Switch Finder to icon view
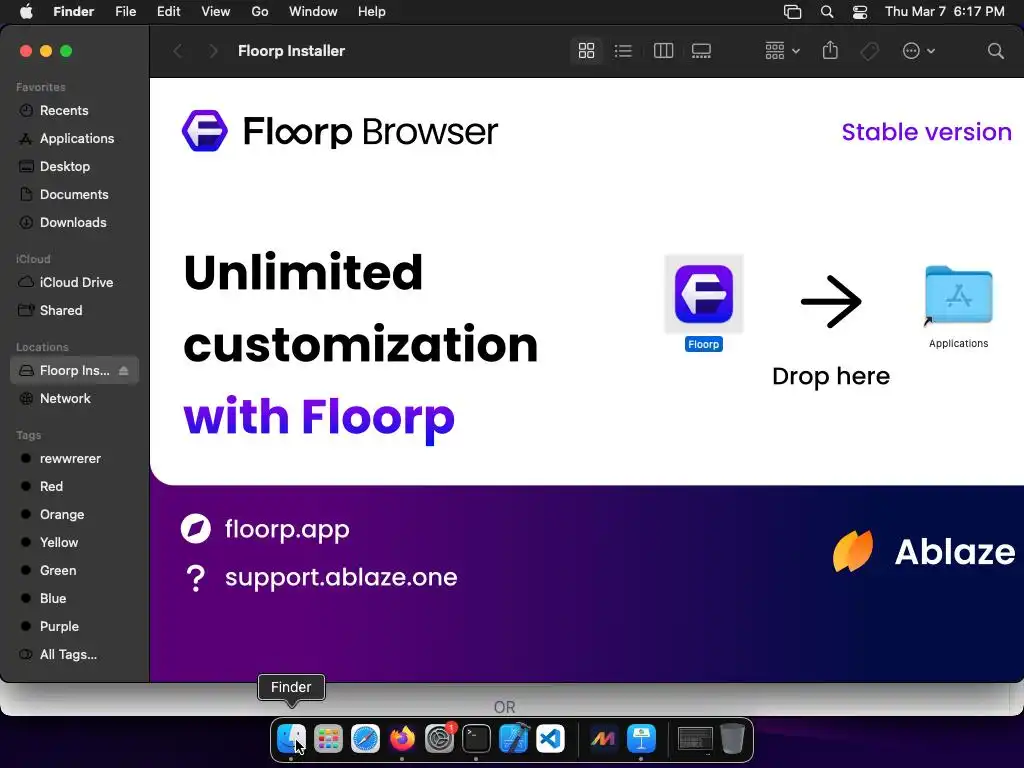 tap(586, 51)
